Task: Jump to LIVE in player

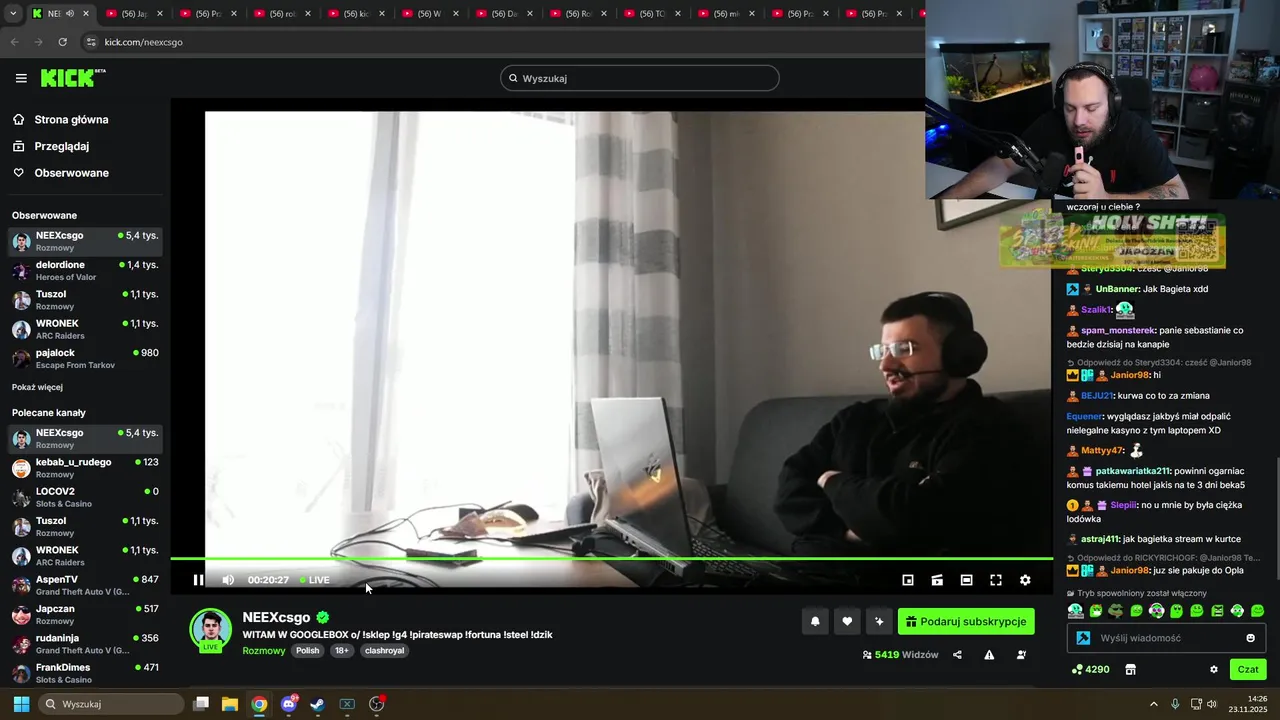Action: point(315,580)
